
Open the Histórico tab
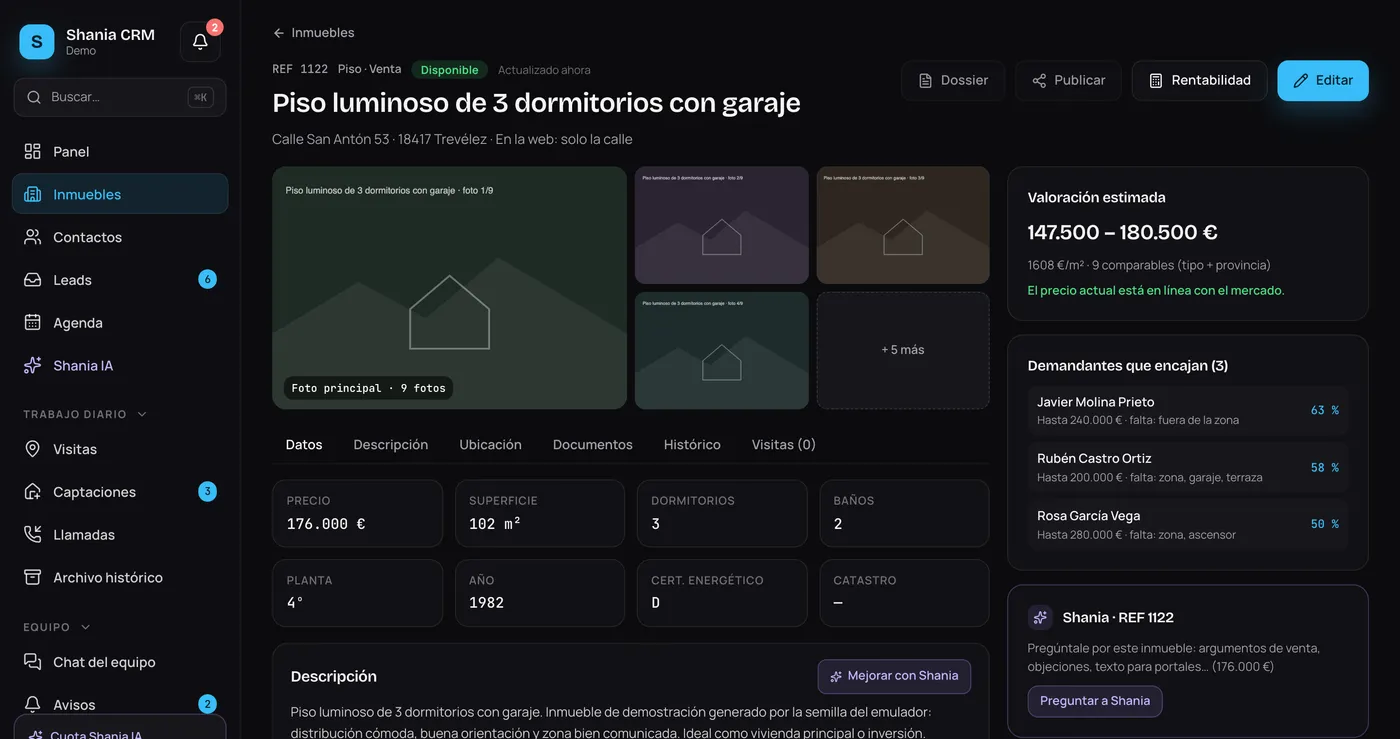(x=692, y=445)
